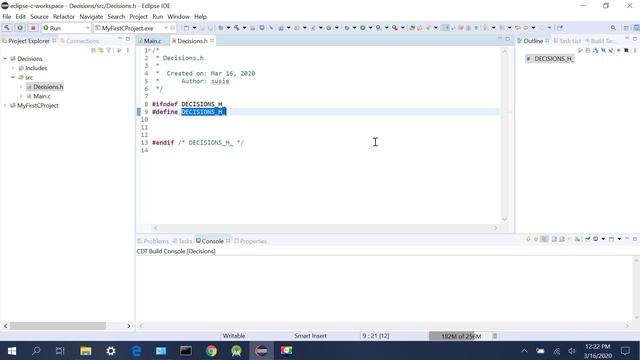
Task: Click the heap memory status bar
Action: (460, 336)
